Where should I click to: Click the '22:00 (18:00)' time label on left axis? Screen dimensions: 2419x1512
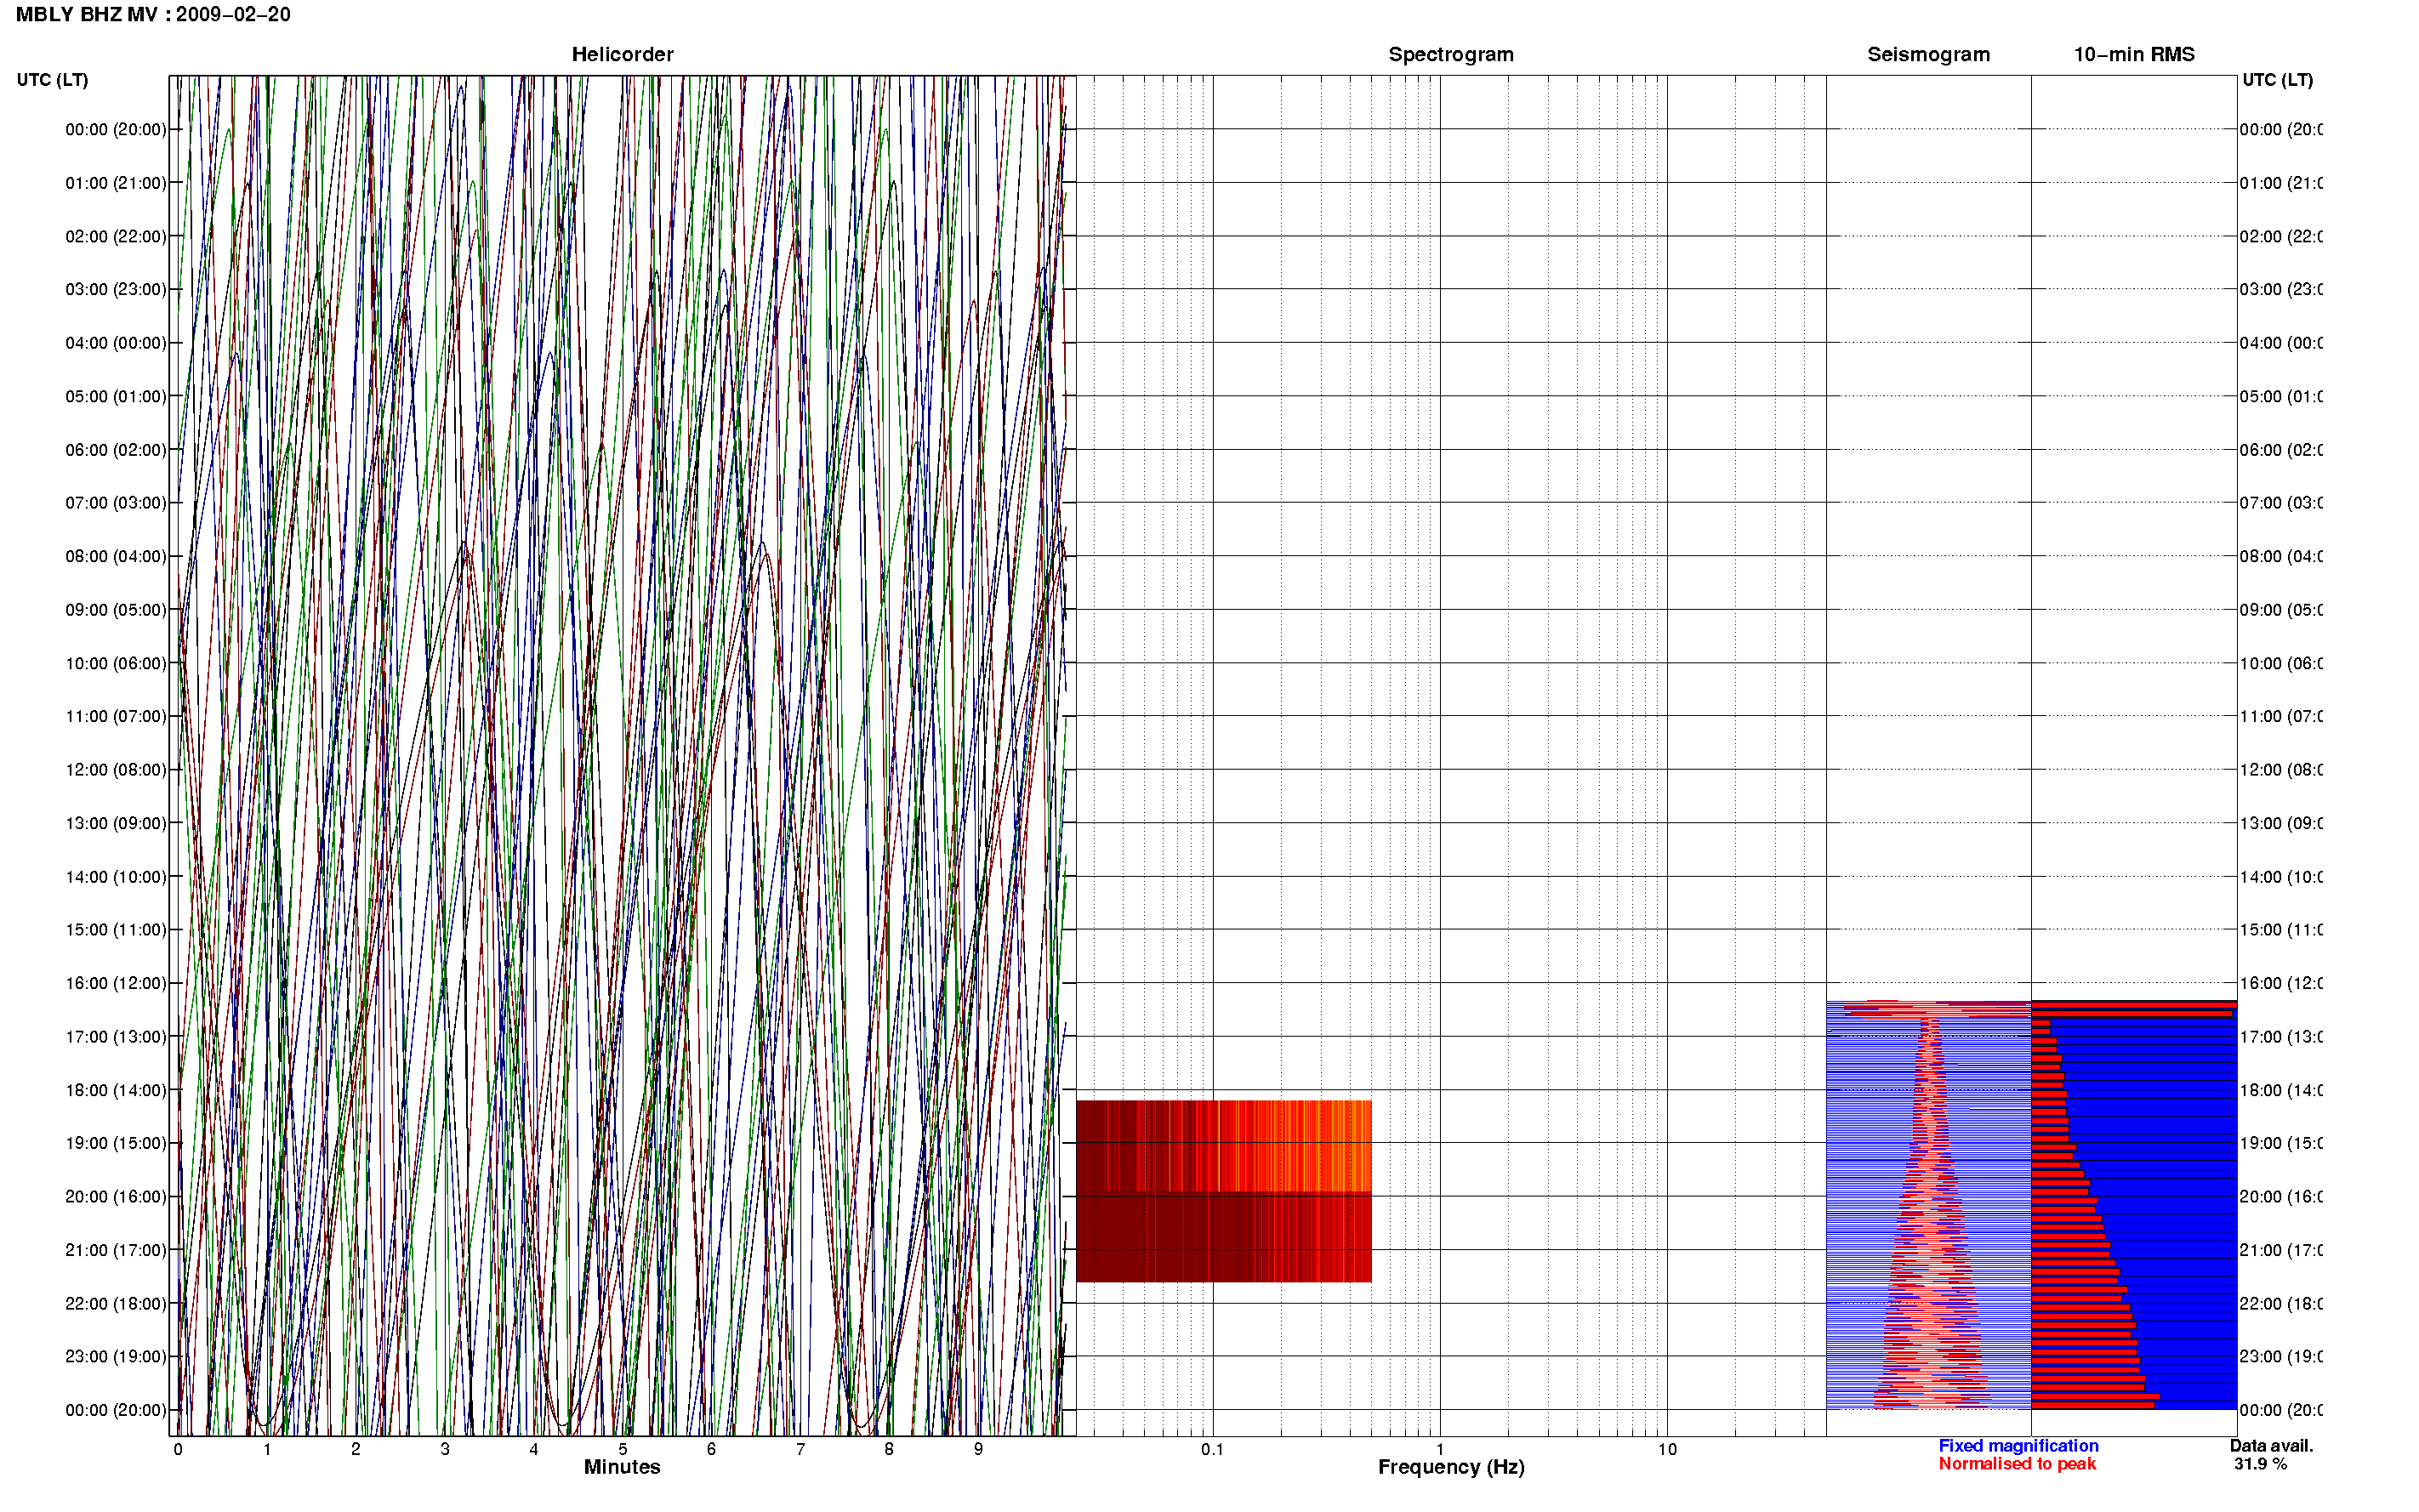click(x=116, y=1304)
